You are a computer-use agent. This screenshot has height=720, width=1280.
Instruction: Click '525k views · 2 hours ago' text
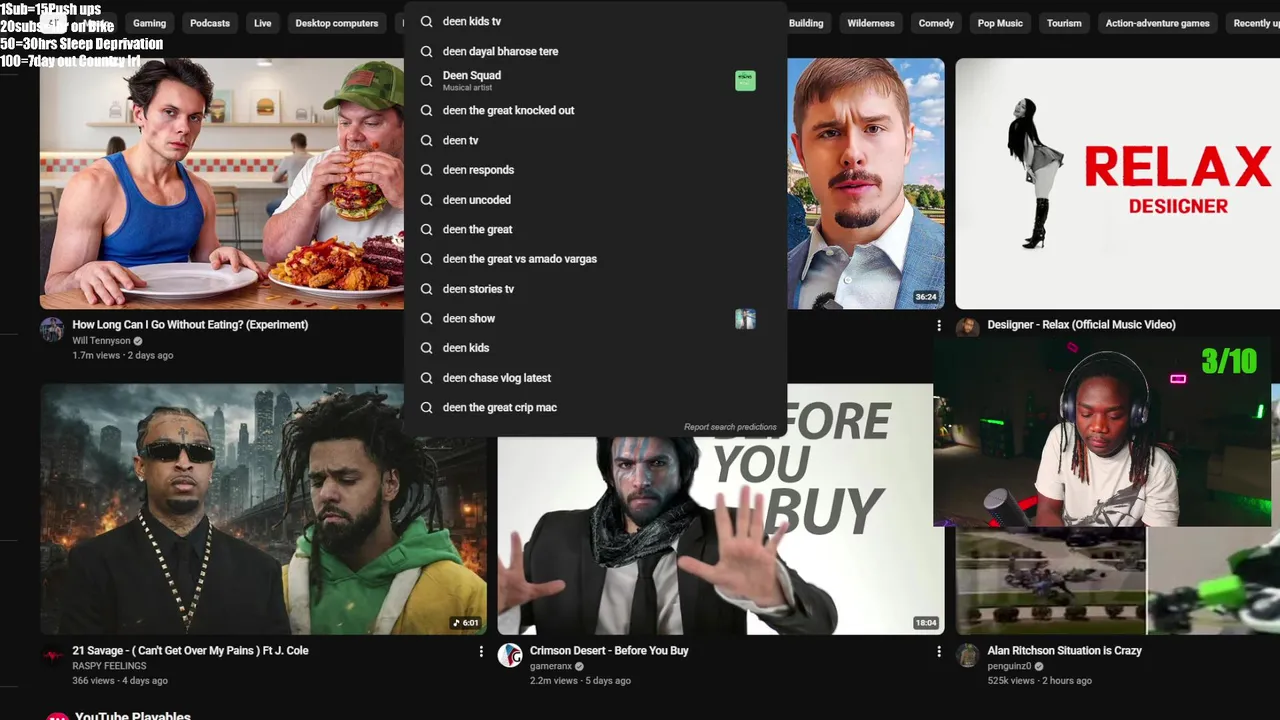(1039, 681)
